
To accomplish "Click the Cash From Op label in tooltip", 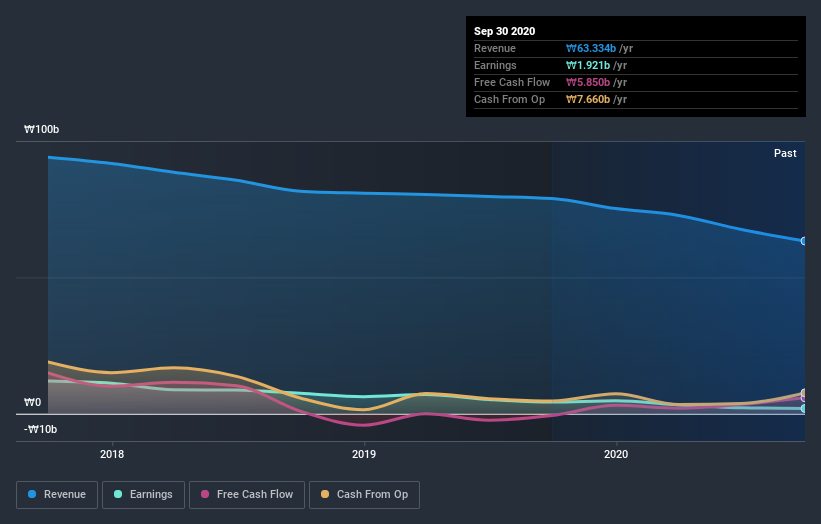I will click(509, 99).
